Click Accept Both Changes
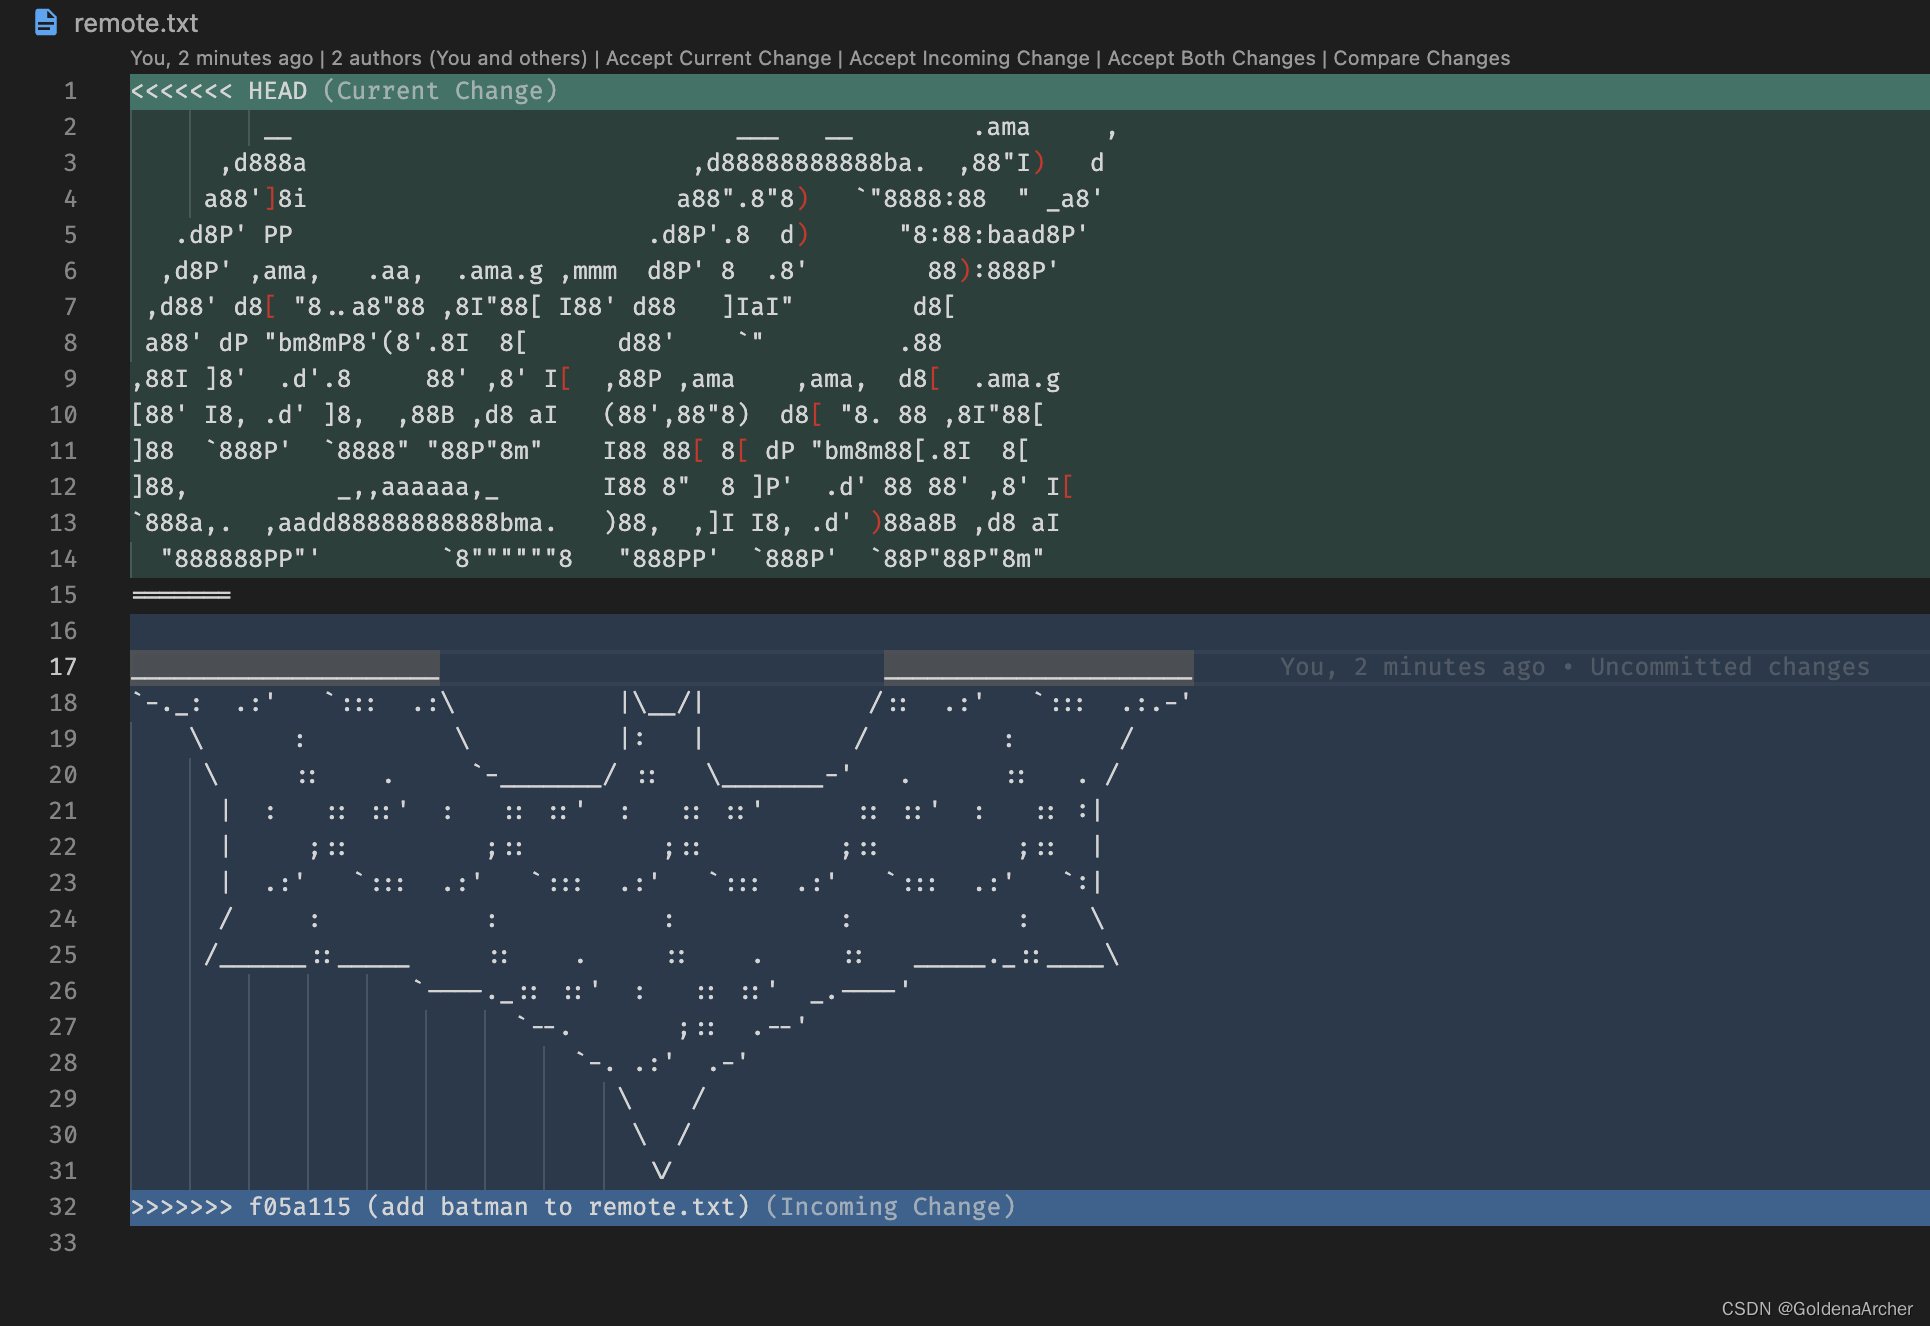Viewport: 1930px width, 1326px height. tap(1211, 58)
